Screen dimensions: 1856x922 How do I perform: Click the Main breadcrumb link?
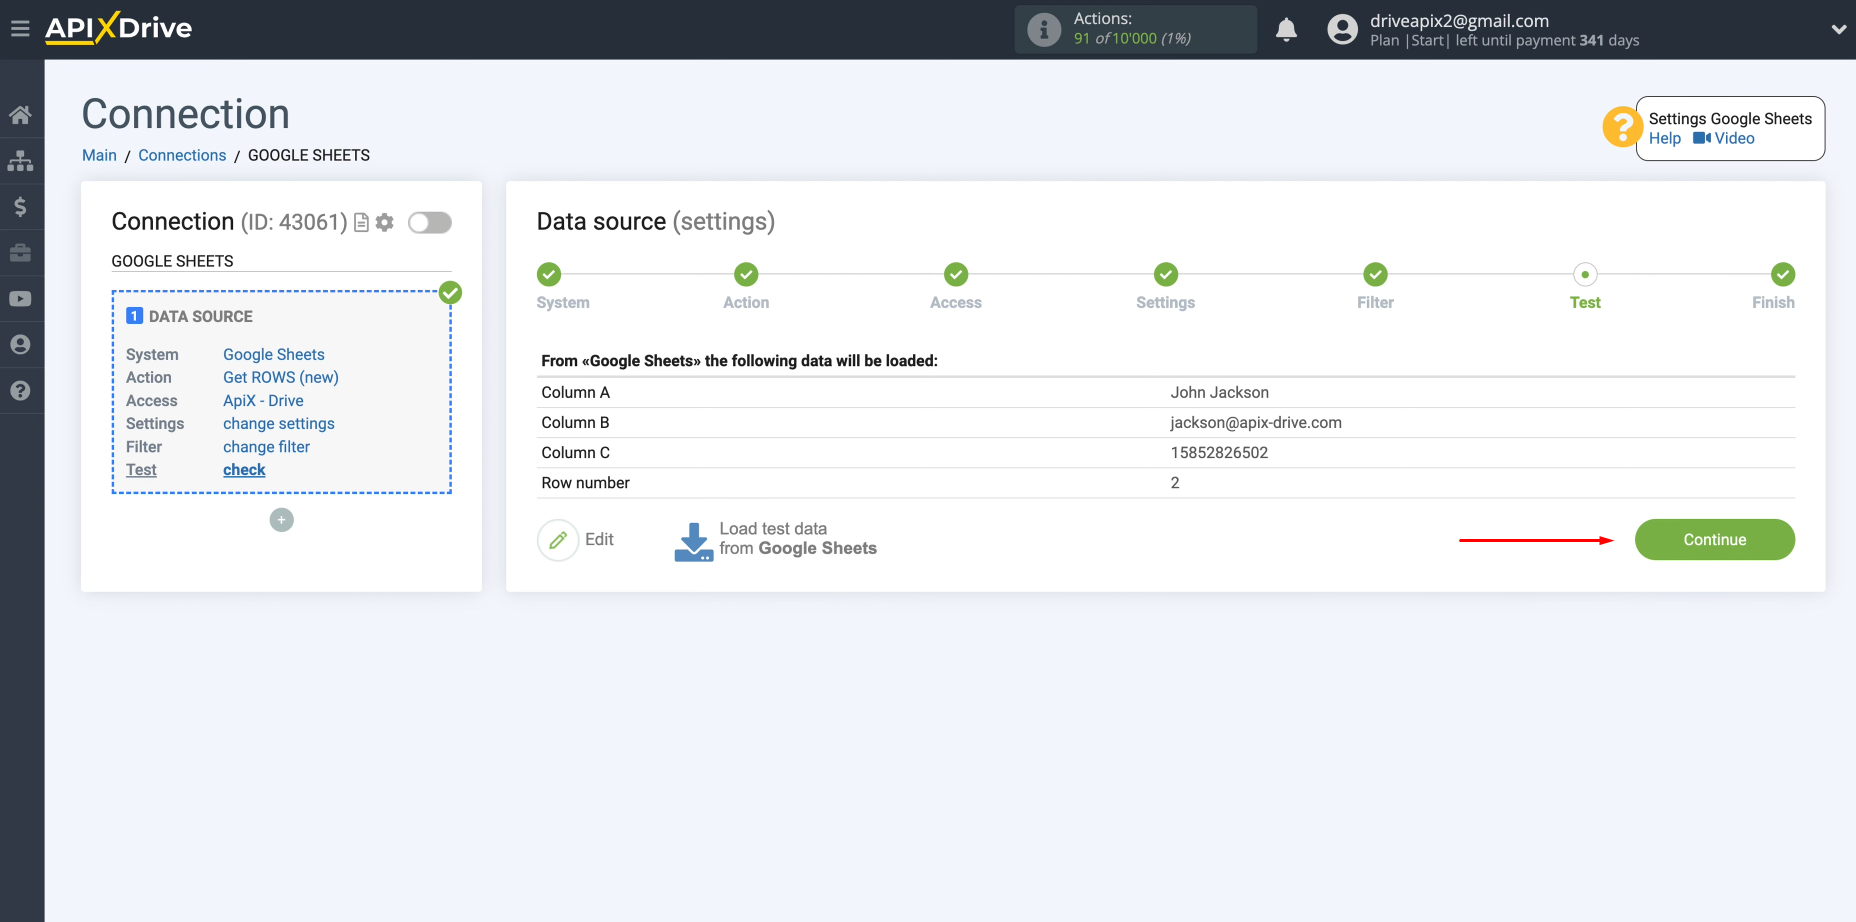click(99, 155)
